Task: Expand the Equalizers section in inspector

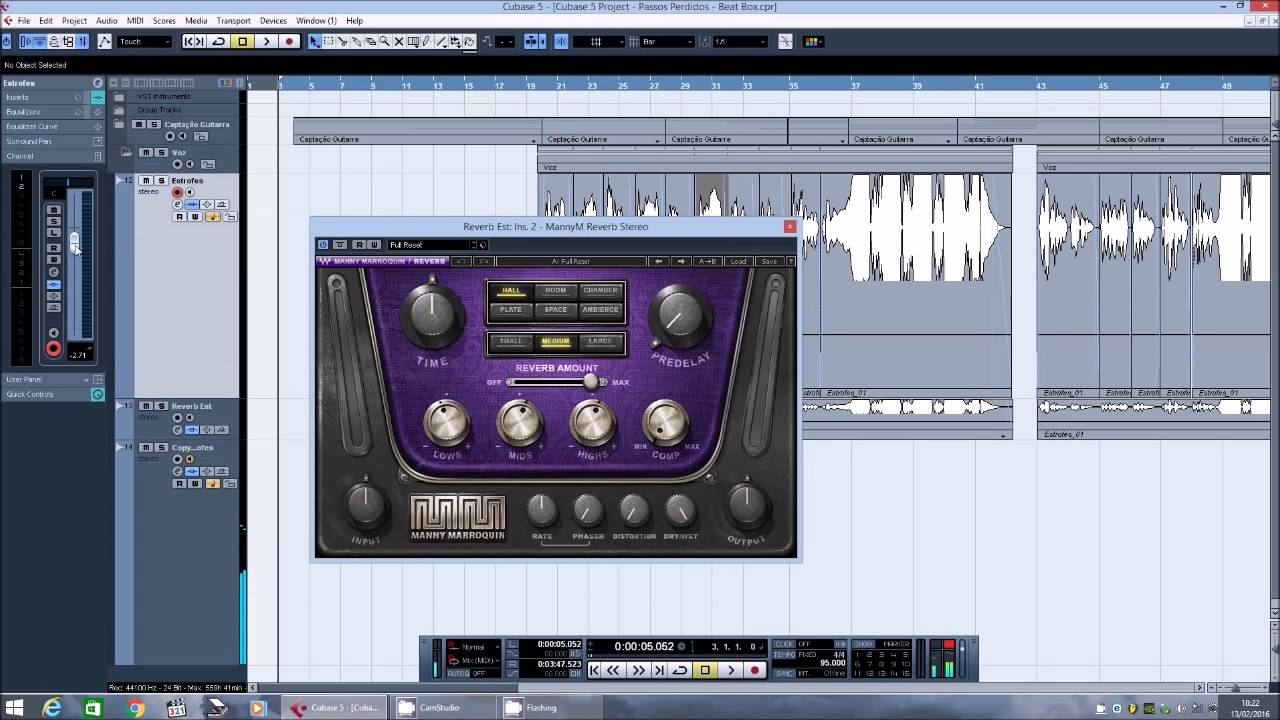Action: tap(52, 112)
